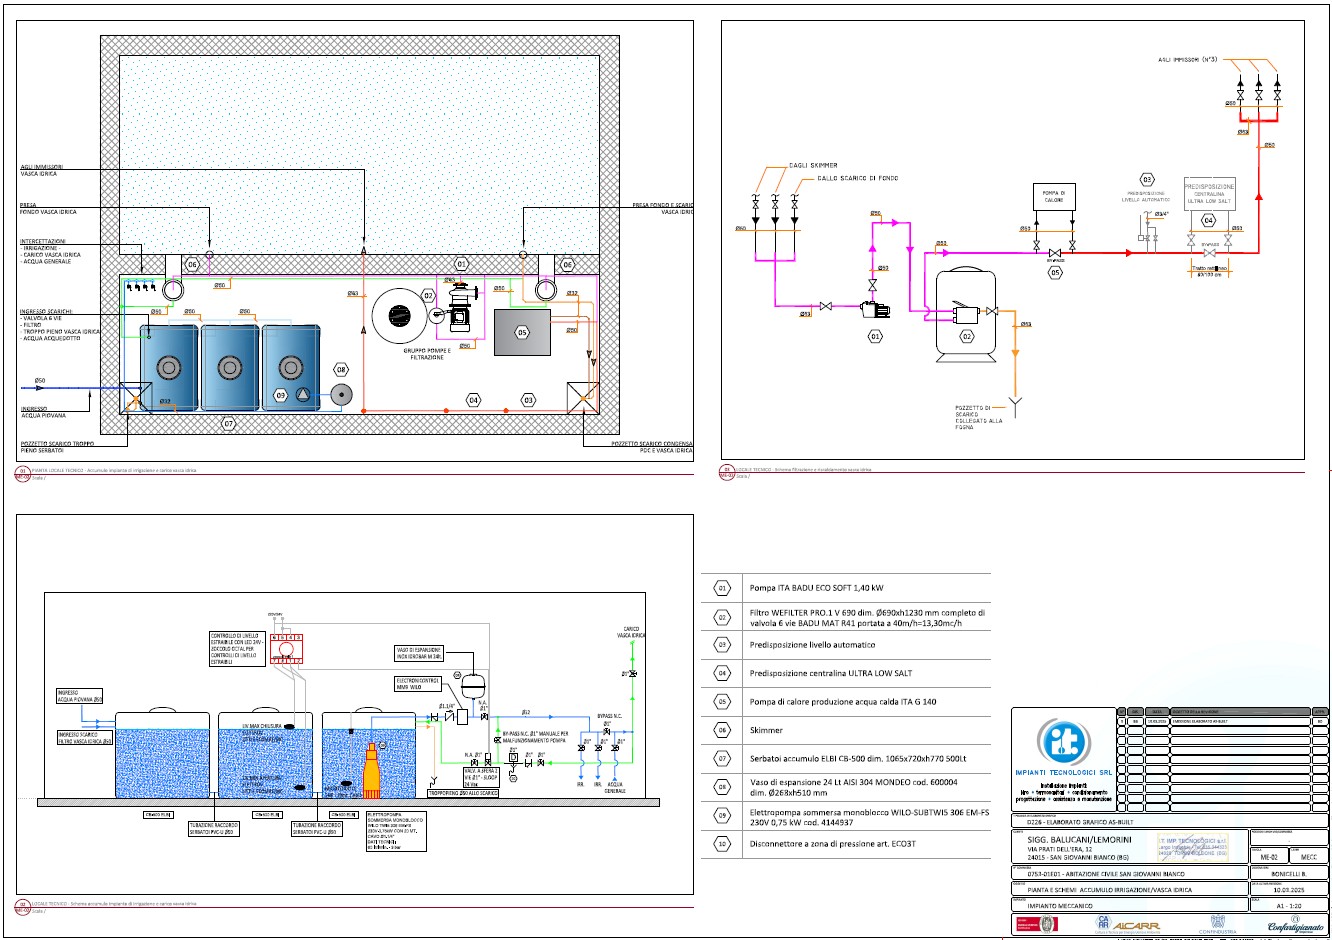Click the Impianti Tecnologici SRL logo
Screen dimensions: 1332x940
pos(1062,748)
